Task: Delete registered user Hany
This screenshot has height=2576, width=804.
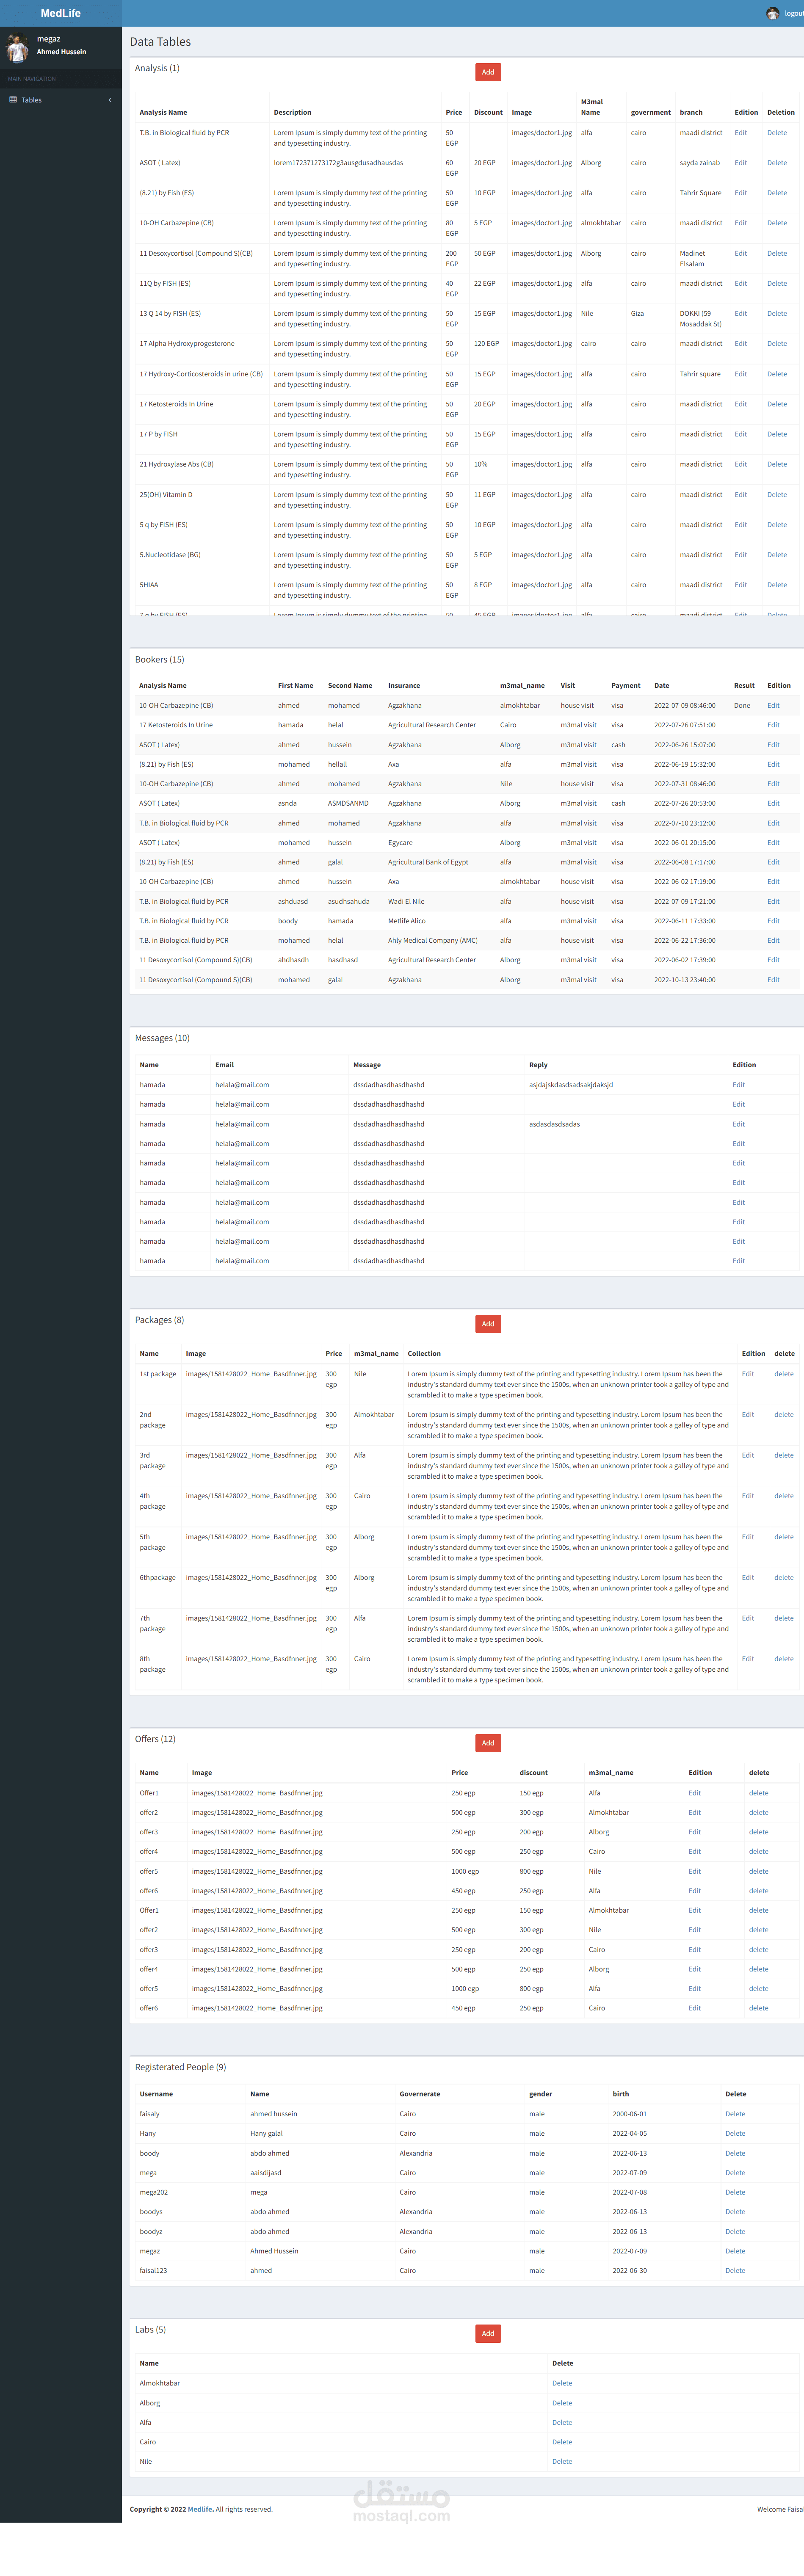Action: tap(735, 2133)
